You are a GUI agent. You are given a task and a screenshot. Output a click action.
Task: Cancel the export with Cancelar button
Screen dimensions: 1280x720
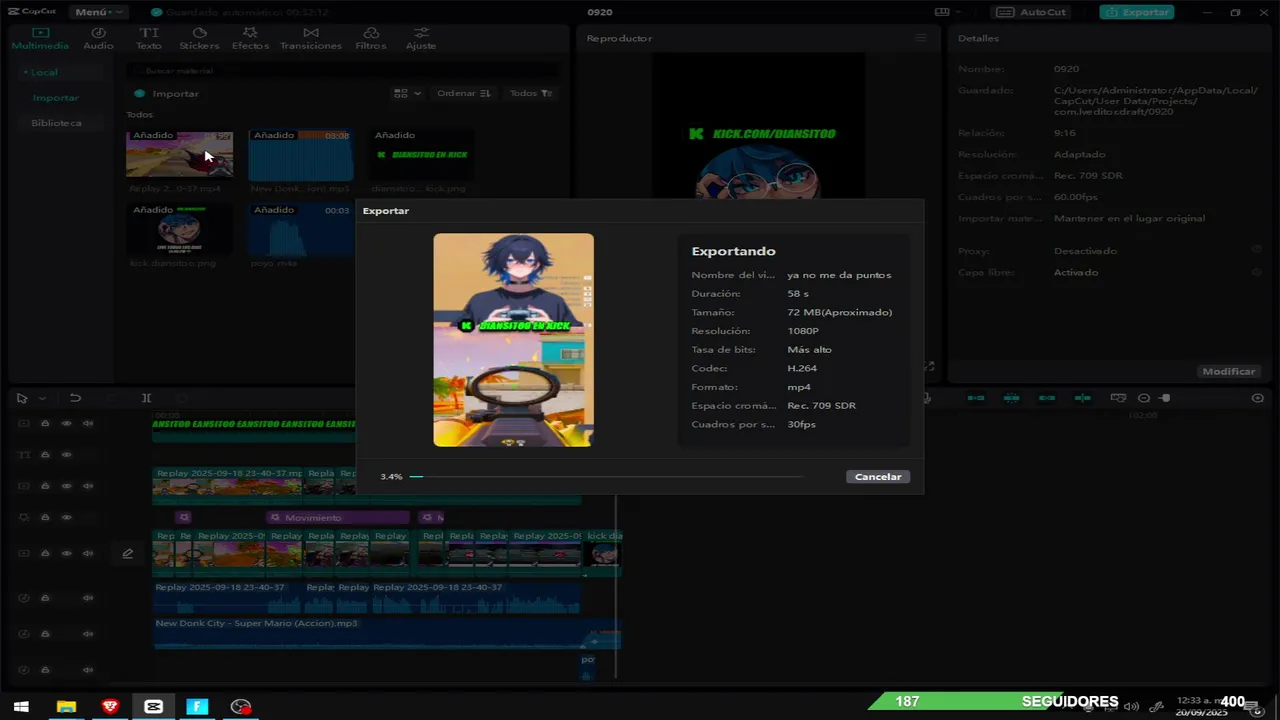point(878,477)
